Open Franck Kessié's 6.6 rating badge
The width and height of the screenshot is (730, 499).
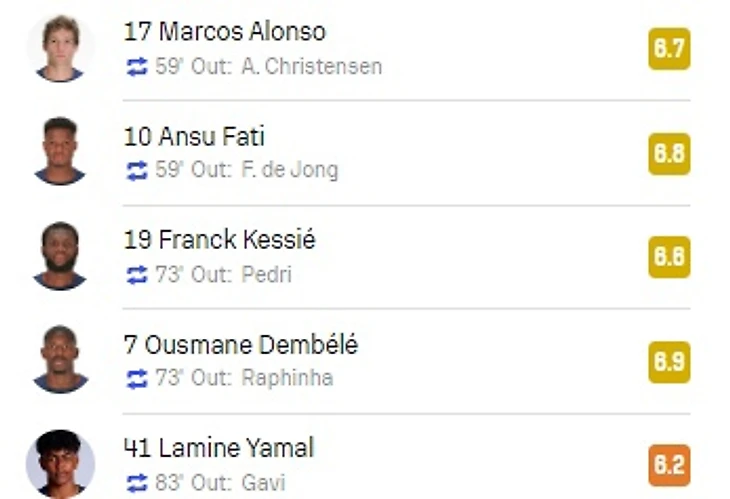click(x=669, y=257)
